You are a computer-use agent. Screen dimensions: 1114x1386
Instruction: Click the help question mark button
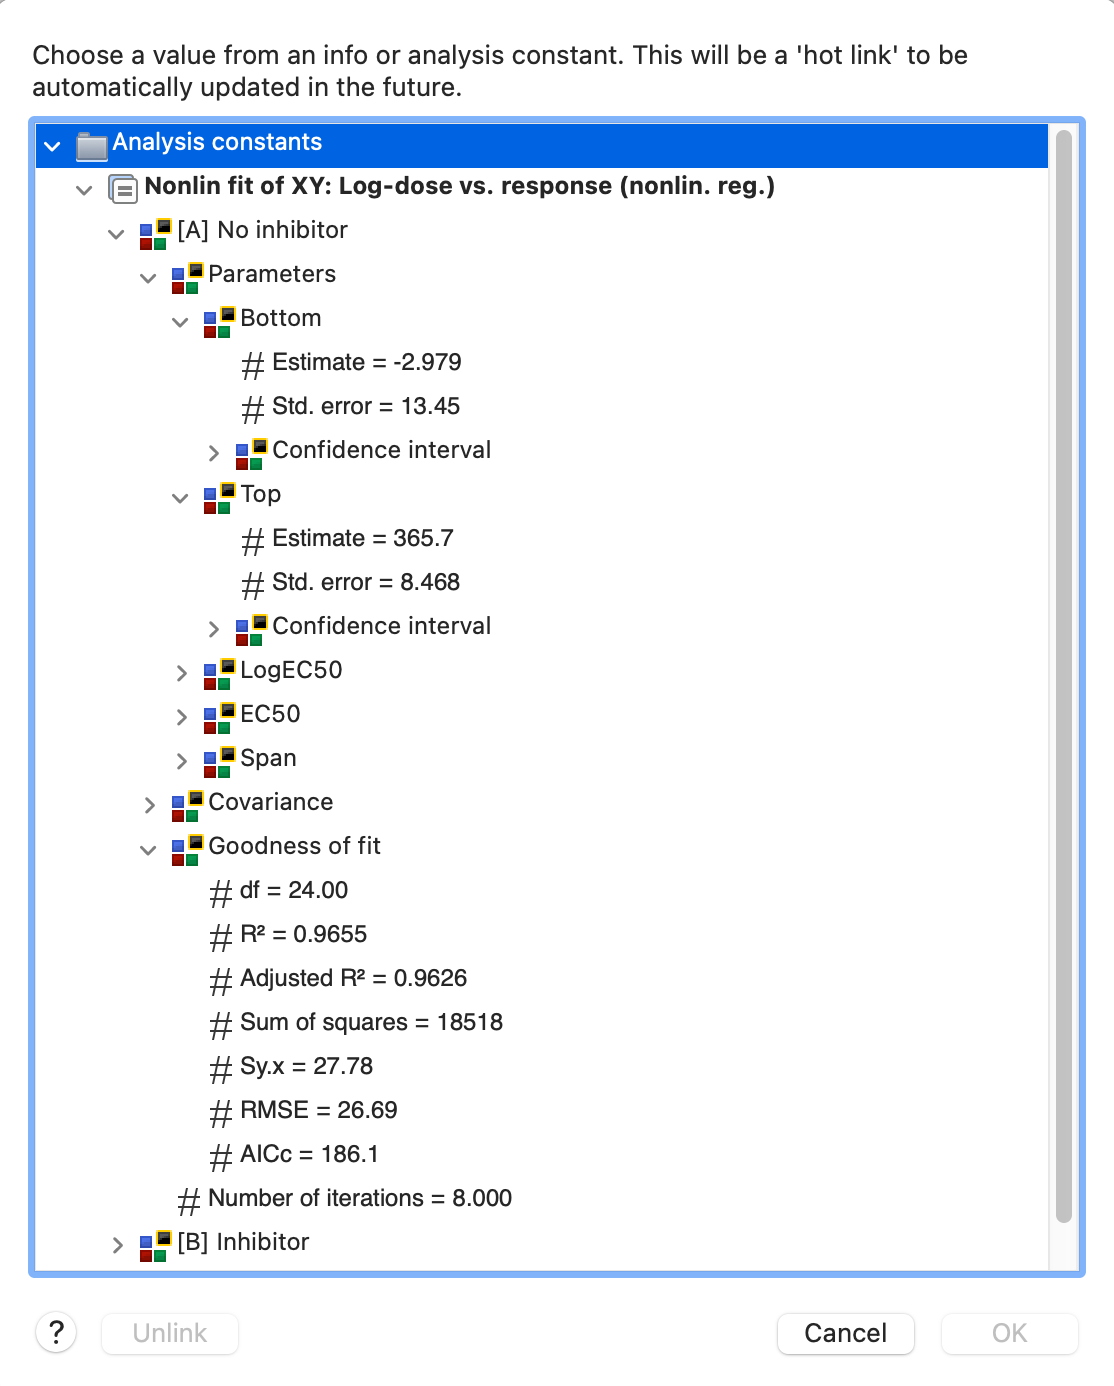58,1333
